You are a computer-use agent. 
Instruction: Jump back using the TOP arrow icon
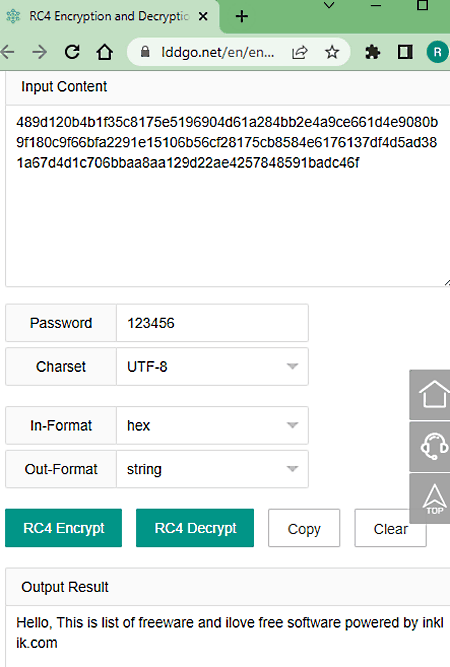430,499
